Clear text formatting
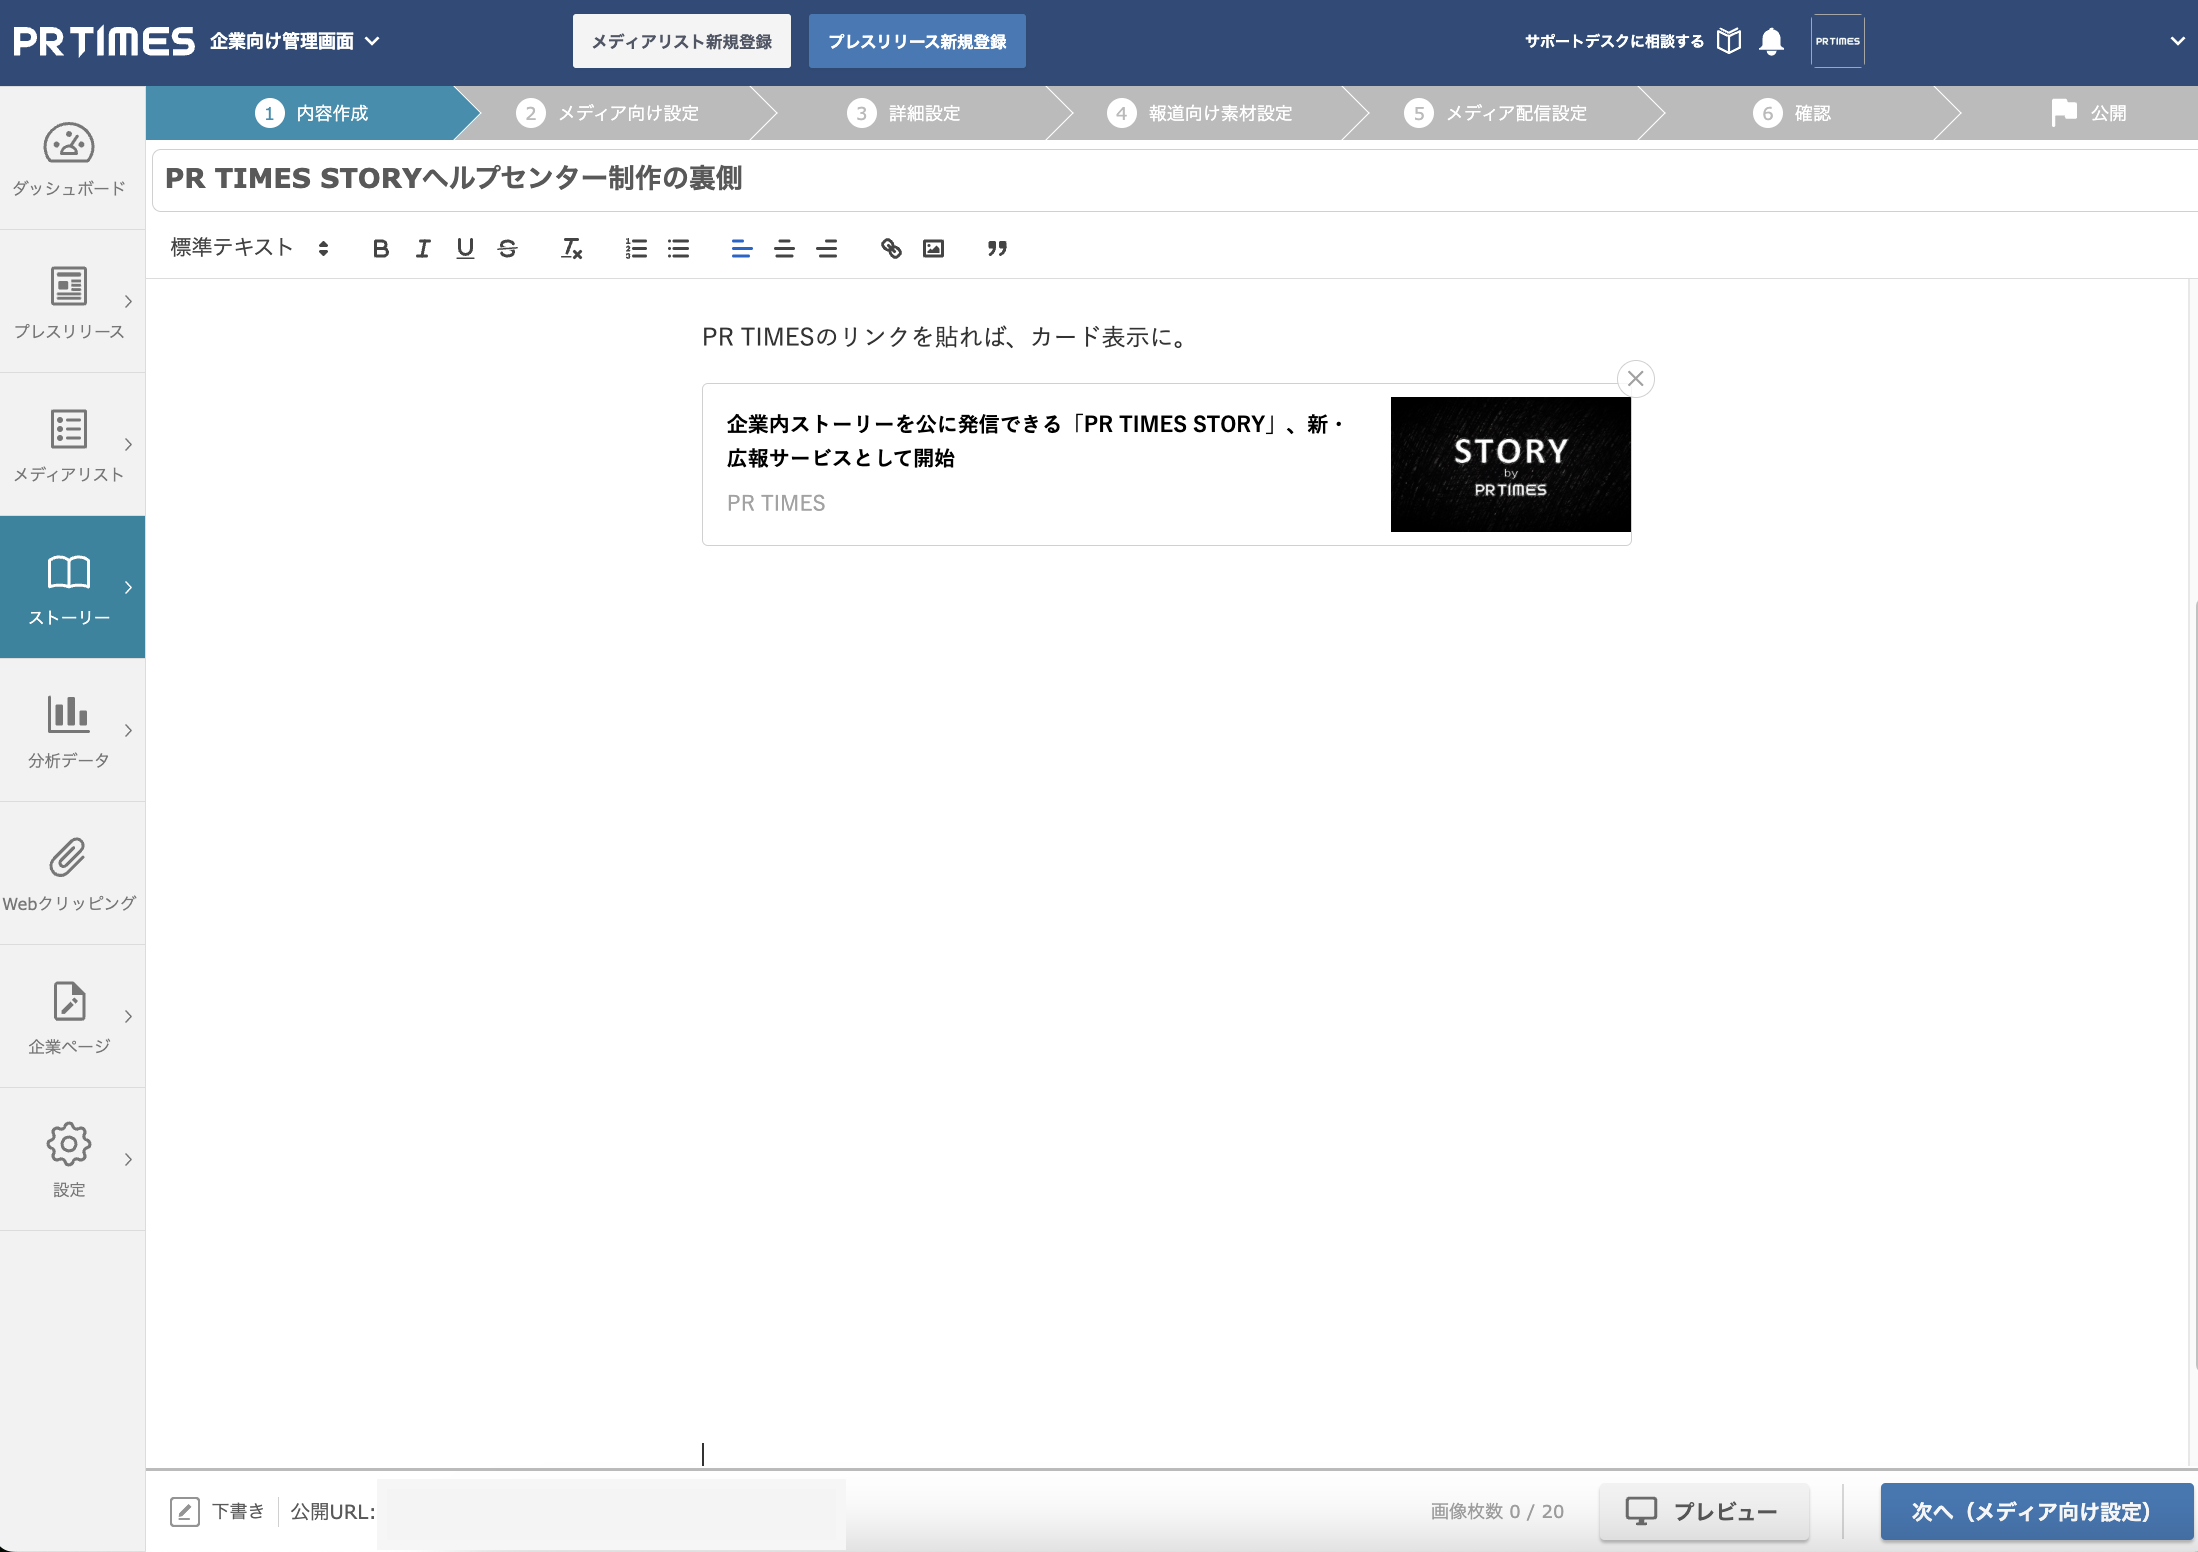 click(x=571, y=249)
